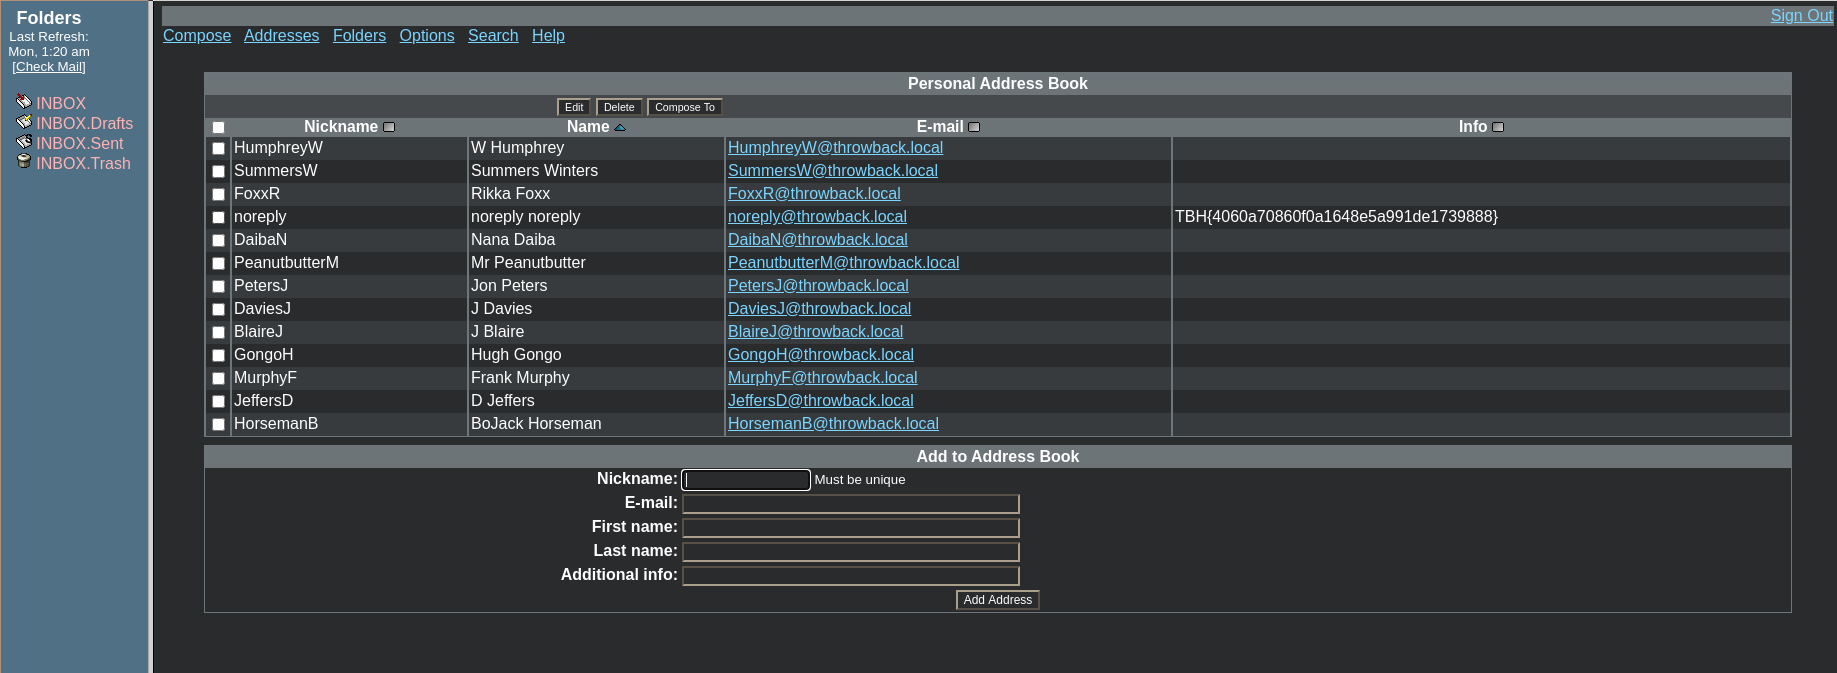1837x673 pixels.
Task: Sort by Nickname column sort icon
Action: coord(389,127)
